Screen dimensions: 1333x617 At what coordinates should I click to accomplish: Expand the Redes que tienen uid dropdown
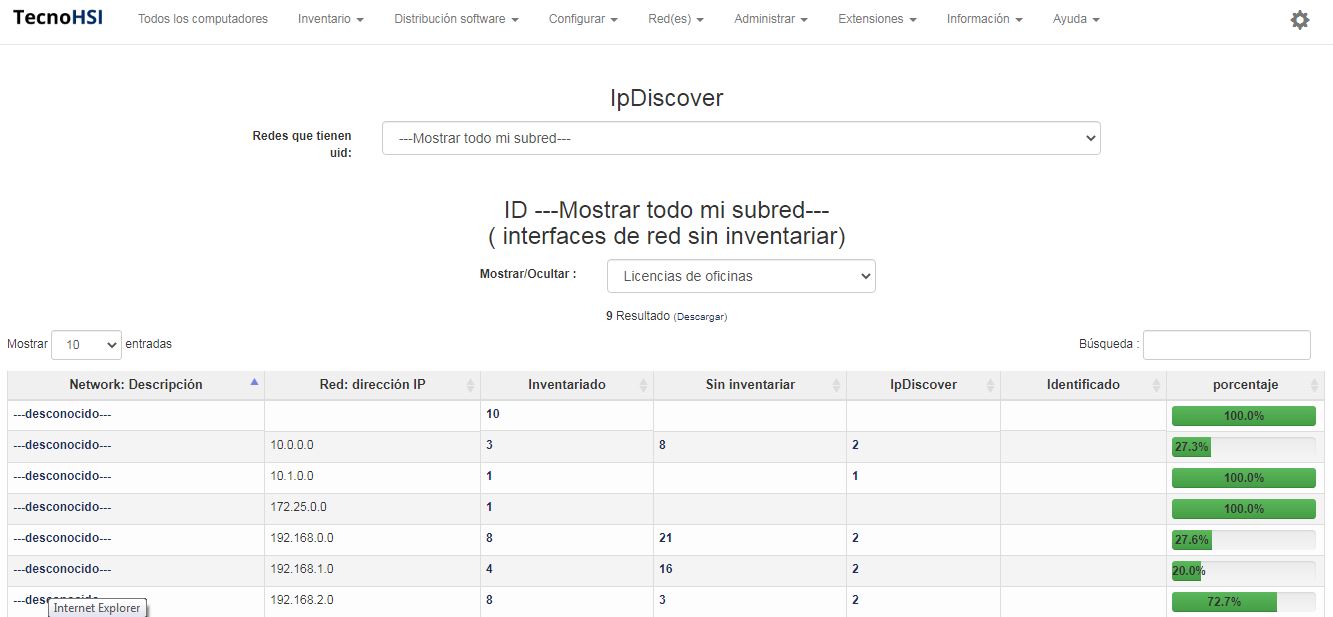740,138
